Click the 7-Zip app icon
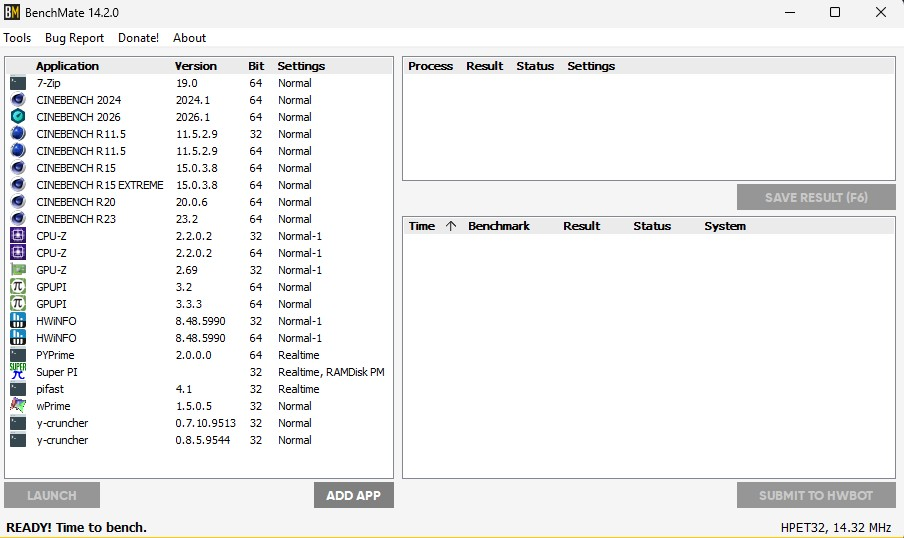The width and height of the screenshot is (904, 538). coord(18,83)
